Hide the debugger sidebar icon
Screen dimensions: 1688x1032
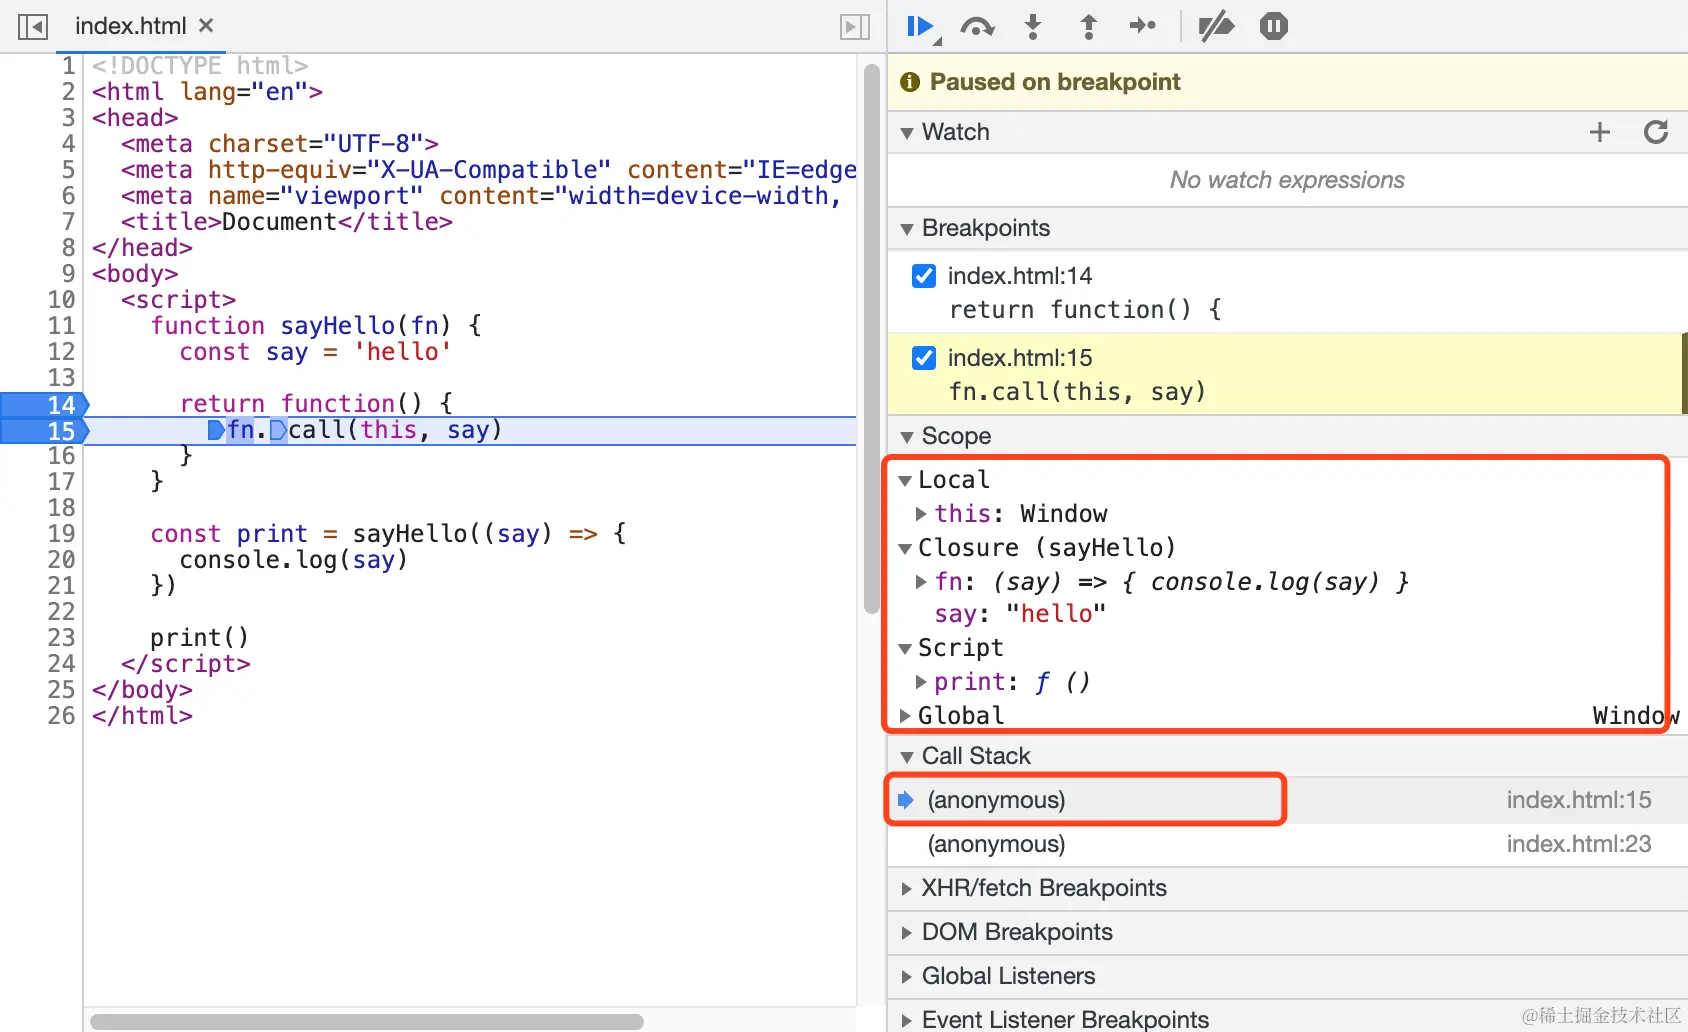click(854, 26)
